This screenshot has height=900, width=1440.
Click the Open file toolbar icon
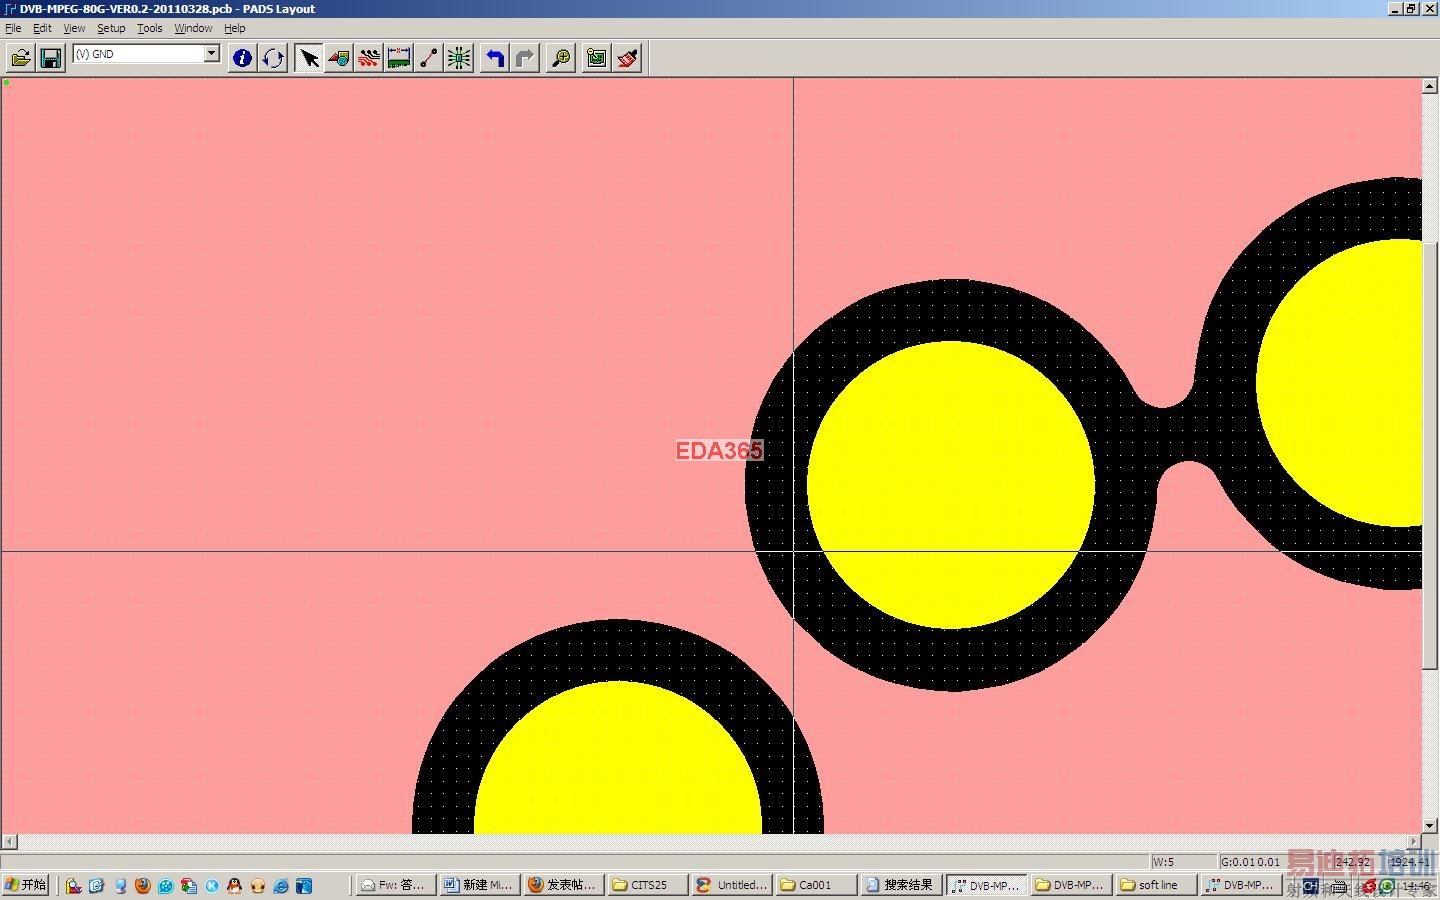pos(21,58)
